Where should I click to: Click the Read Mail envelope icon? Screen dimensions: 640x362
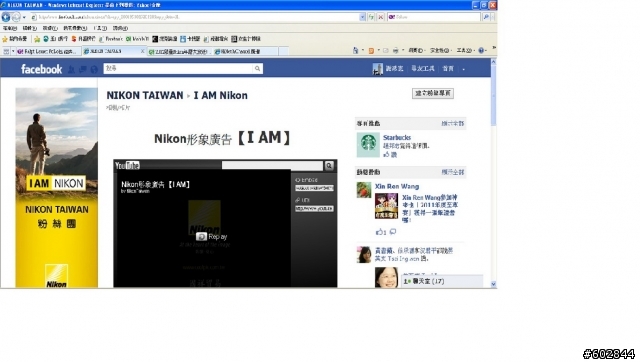386,51
